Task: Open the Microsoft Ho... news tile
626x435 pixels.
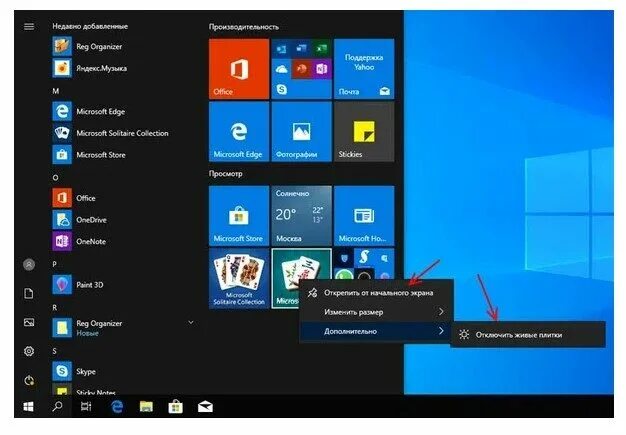Action: [x=364, y=216]
